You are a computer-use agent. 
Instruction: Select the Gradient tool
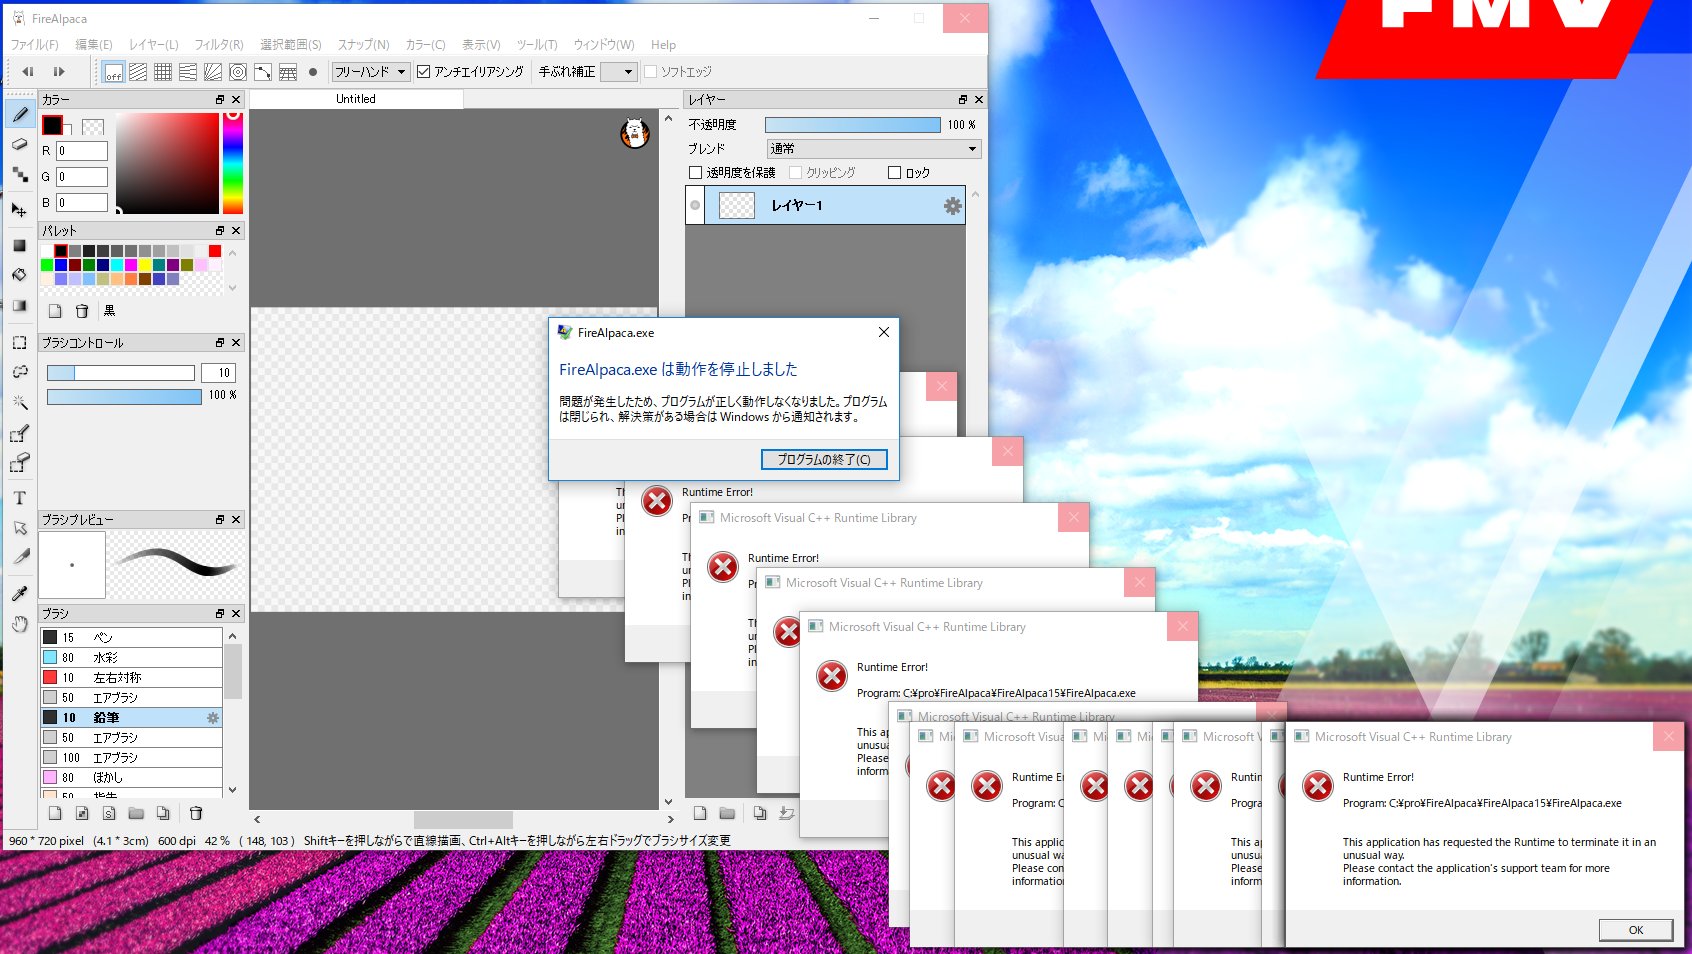[x=19, y=306]
